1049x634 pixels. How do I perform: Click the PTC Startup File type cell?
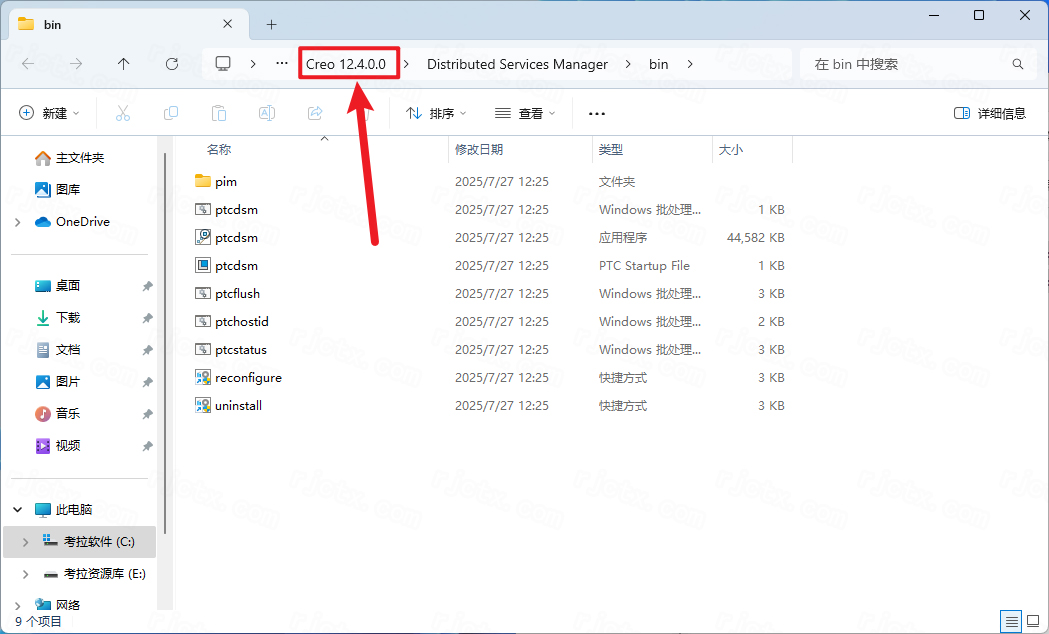(x=644, y=266)
